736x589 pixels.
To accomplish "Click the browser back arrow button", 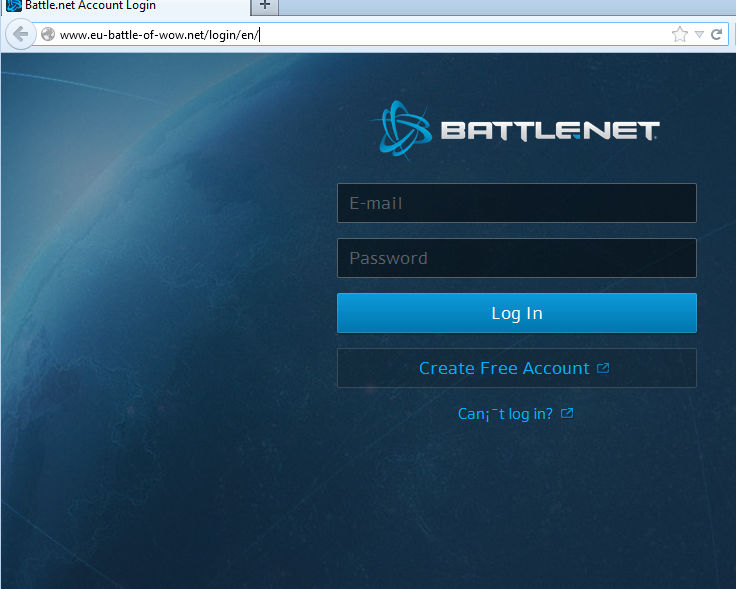I will tap(21, 34).
